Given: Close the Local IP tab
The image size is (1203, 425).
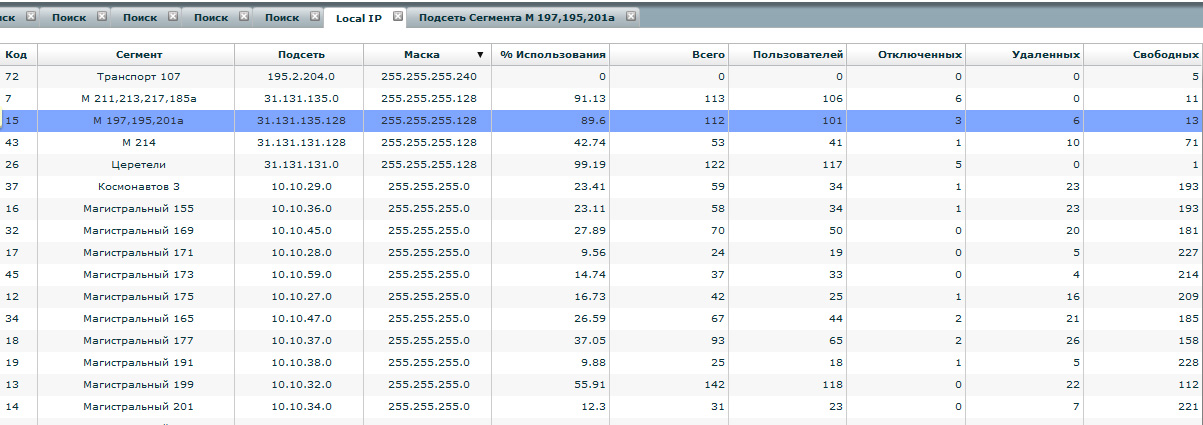Looking at the screenshot, I should (398, 17).
